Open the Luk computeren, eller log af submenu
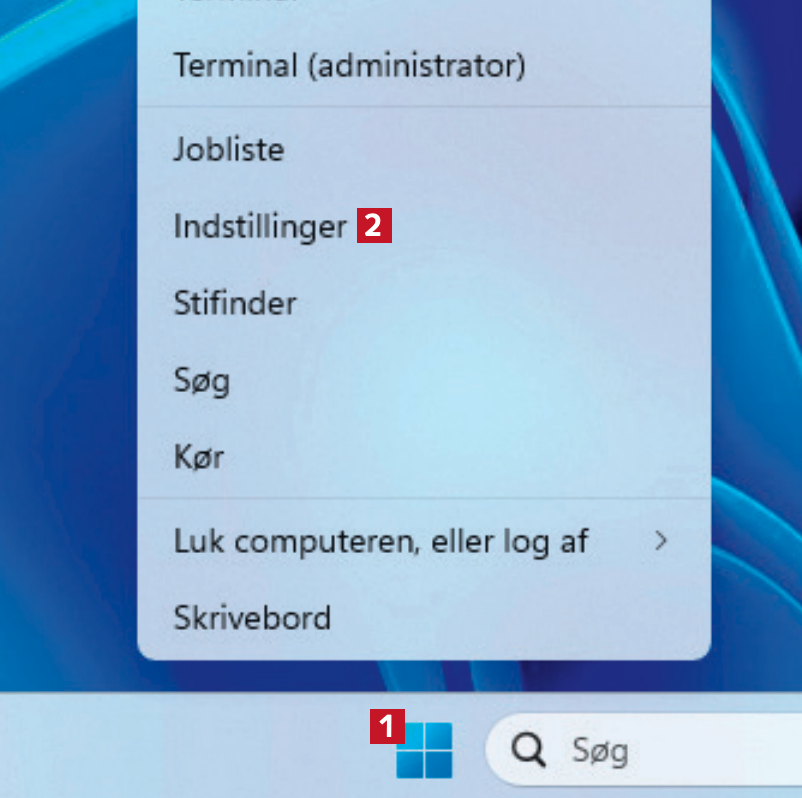Image resolution: width=802 pixels, height=798 pixels. 380,542
